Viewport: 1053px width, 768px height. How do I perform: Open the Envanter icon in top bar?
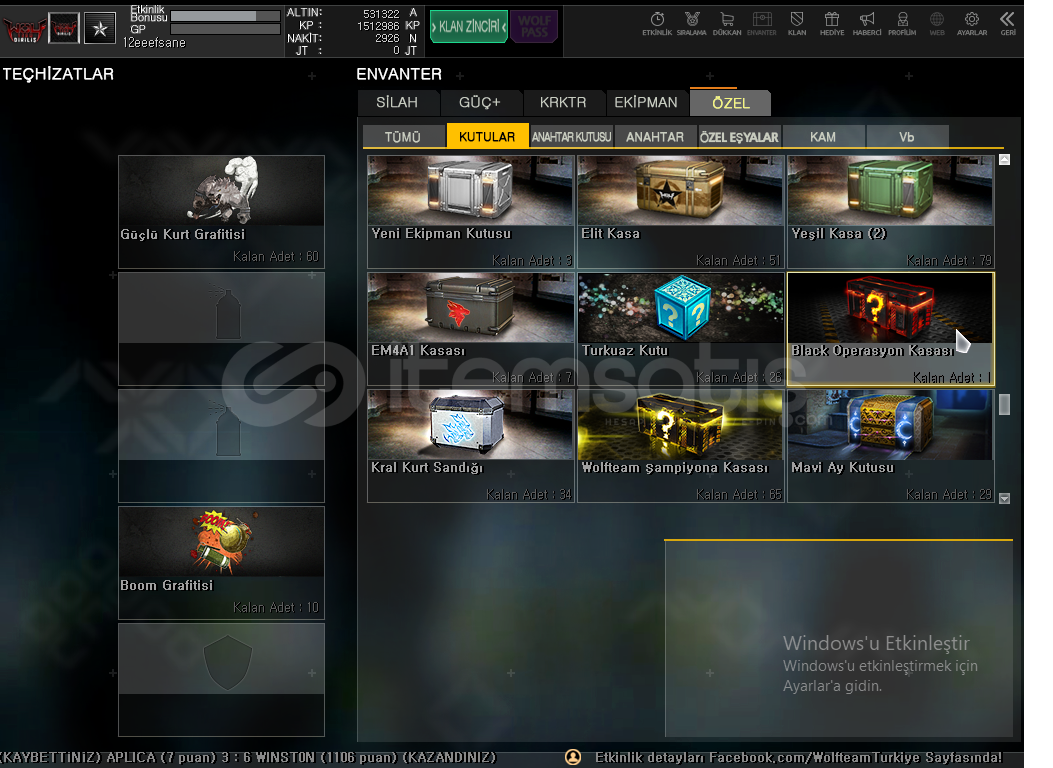tap(762, 23)
